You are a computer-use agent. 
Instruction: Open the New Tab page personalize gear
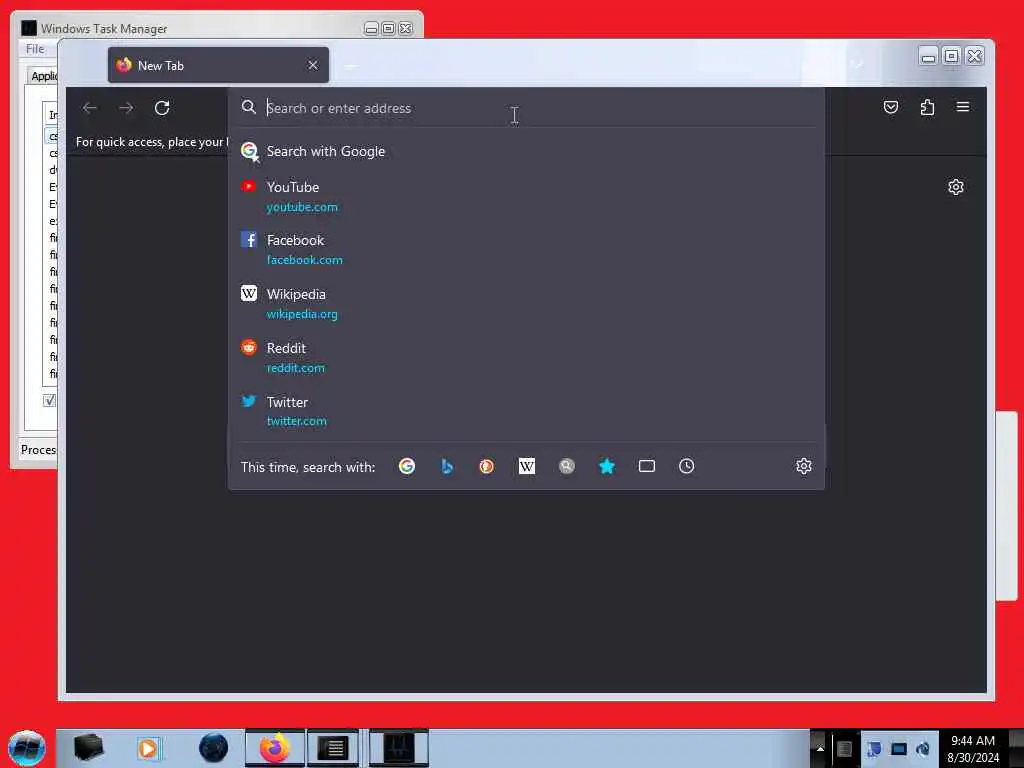click(x=955, y=187)
